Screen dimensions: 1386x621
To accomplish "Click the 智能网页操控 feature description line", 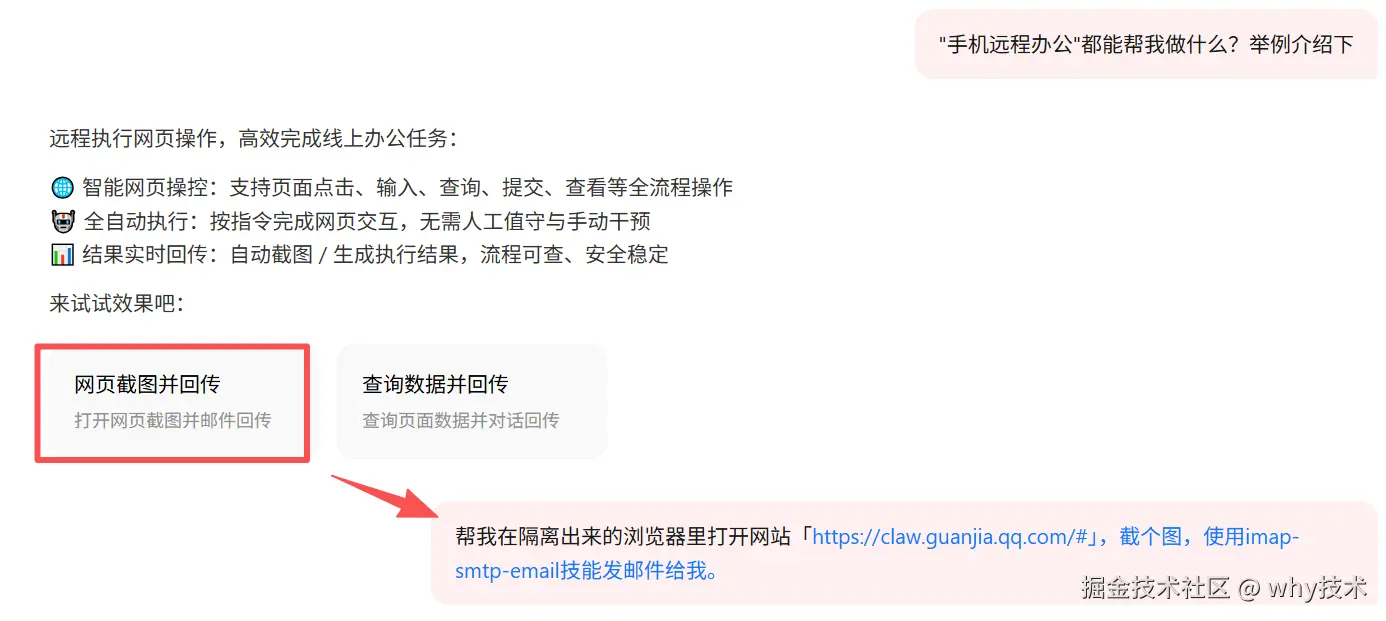I will [x=391, y=188].
